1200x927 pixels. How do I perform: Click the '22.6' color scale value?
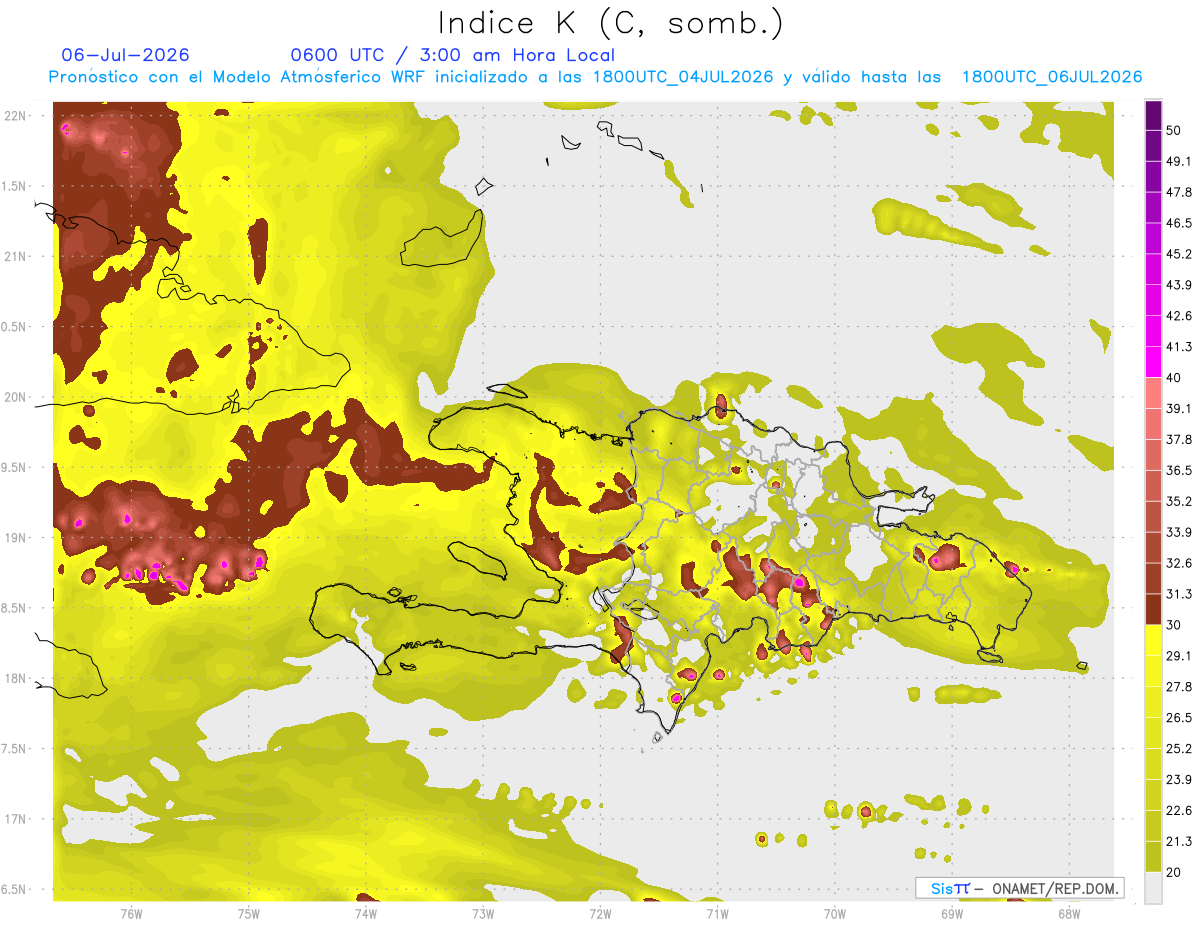pyautogui.click(x=1178, y=811)
